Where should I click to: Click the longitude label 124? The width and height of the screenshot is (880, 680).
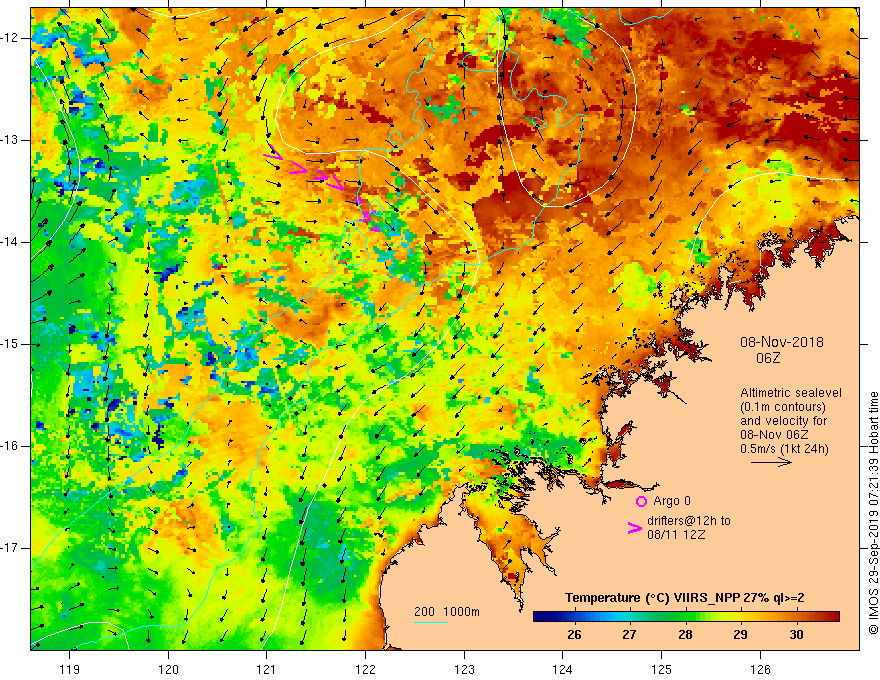point(563,669)
